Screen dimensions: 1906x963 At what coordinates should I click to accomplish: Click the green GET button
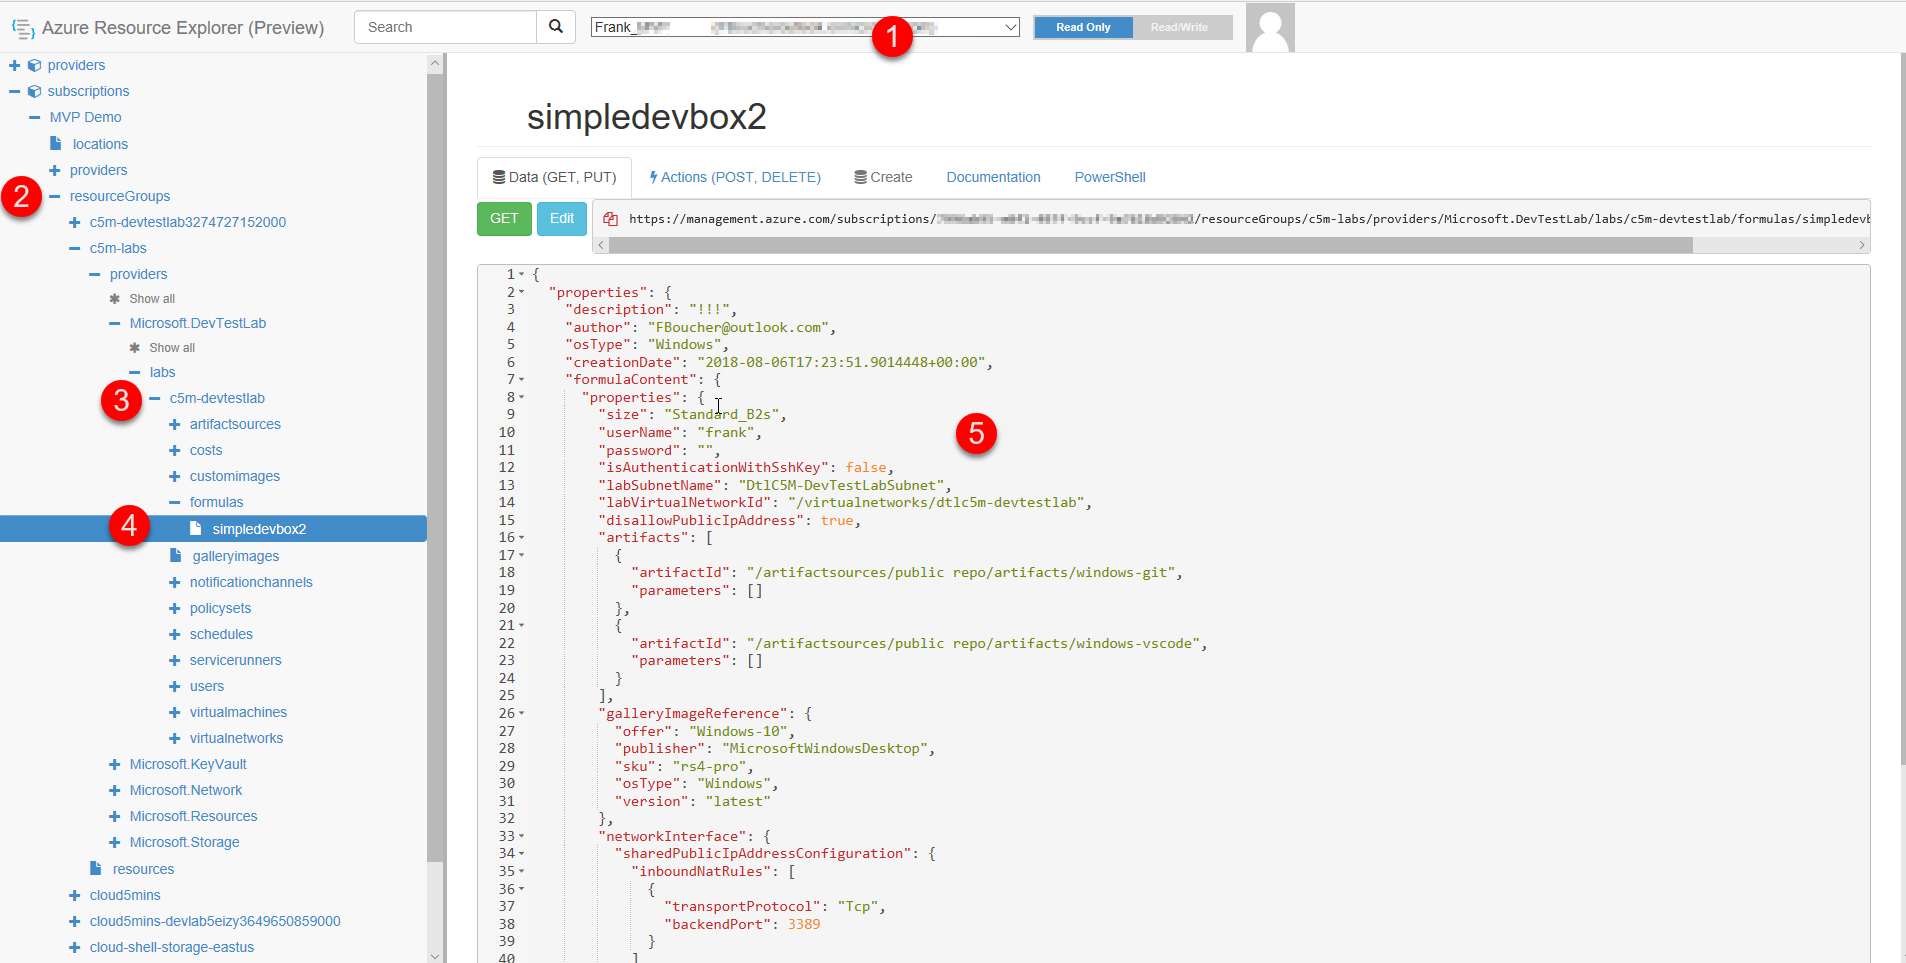coord(504,218)
